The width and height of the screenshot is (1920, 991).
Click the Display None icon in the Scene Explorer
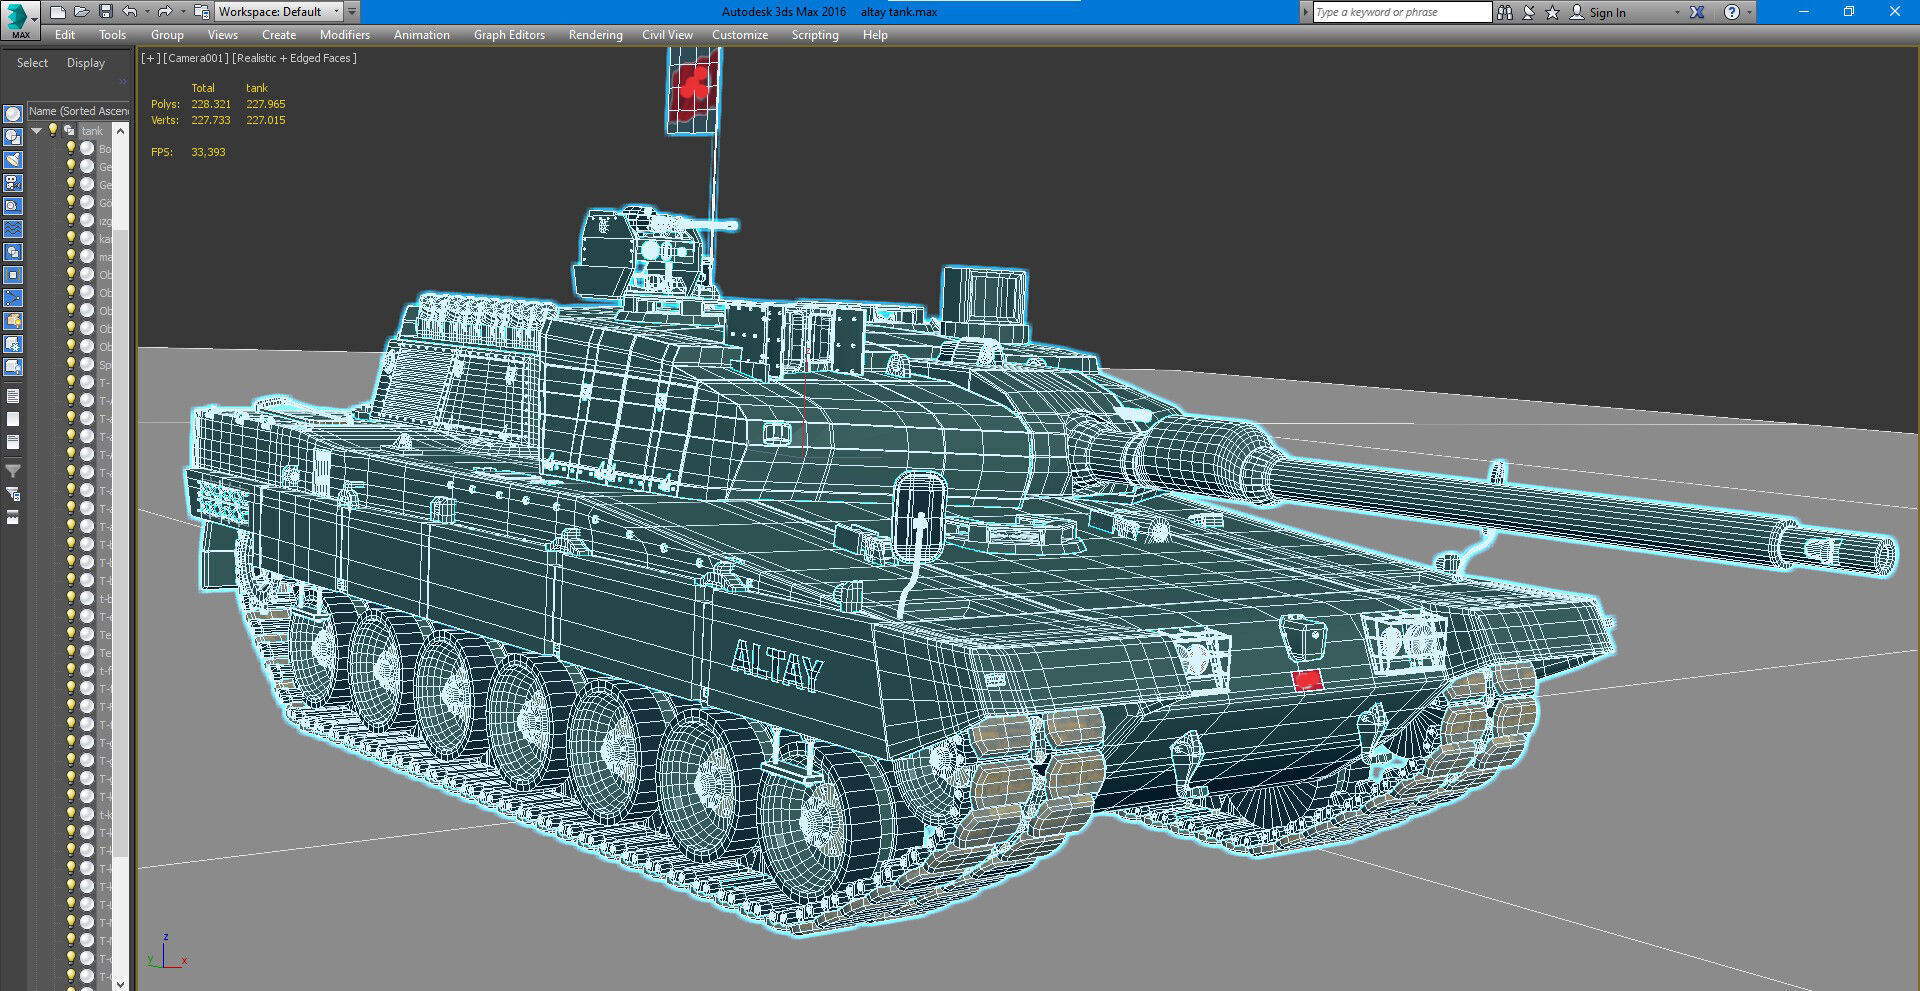pos(13,420)
